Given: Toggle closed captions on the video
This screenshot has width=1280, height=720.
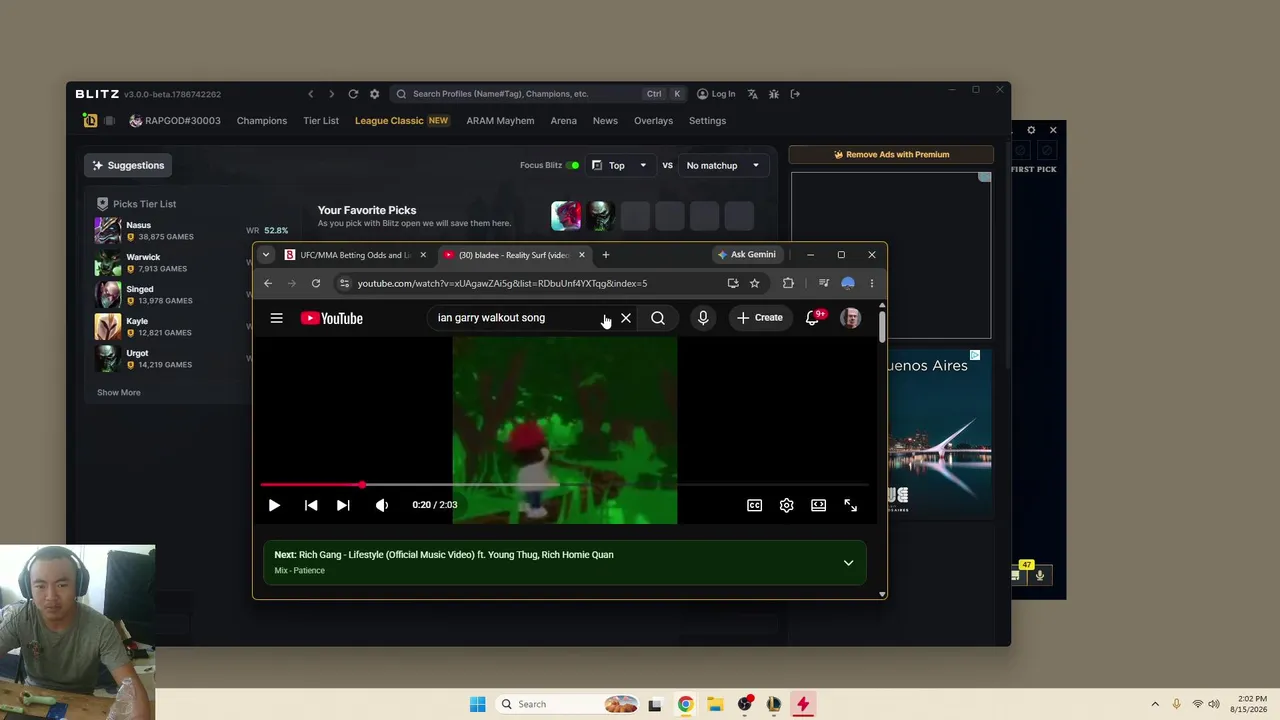Looking at the screenshot, I should 755,505.
